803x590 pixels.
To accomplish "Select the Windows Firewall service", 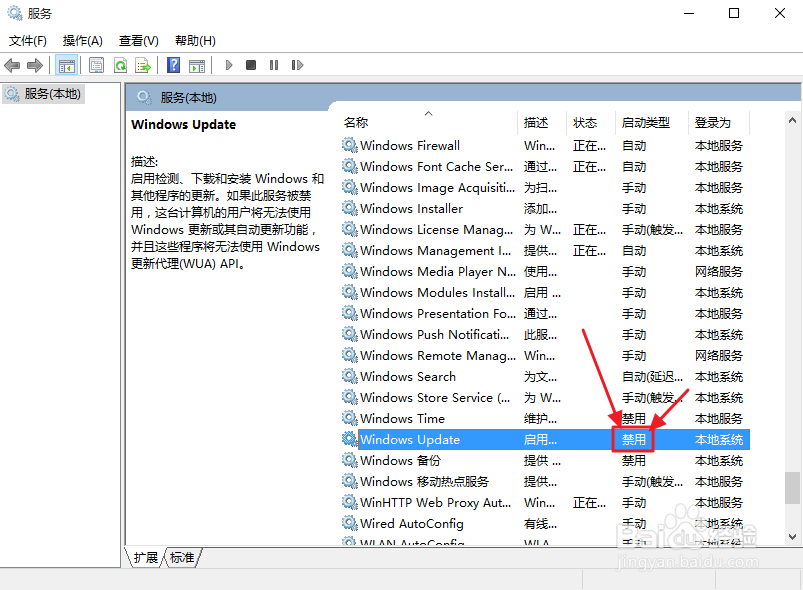I will 545,145.
